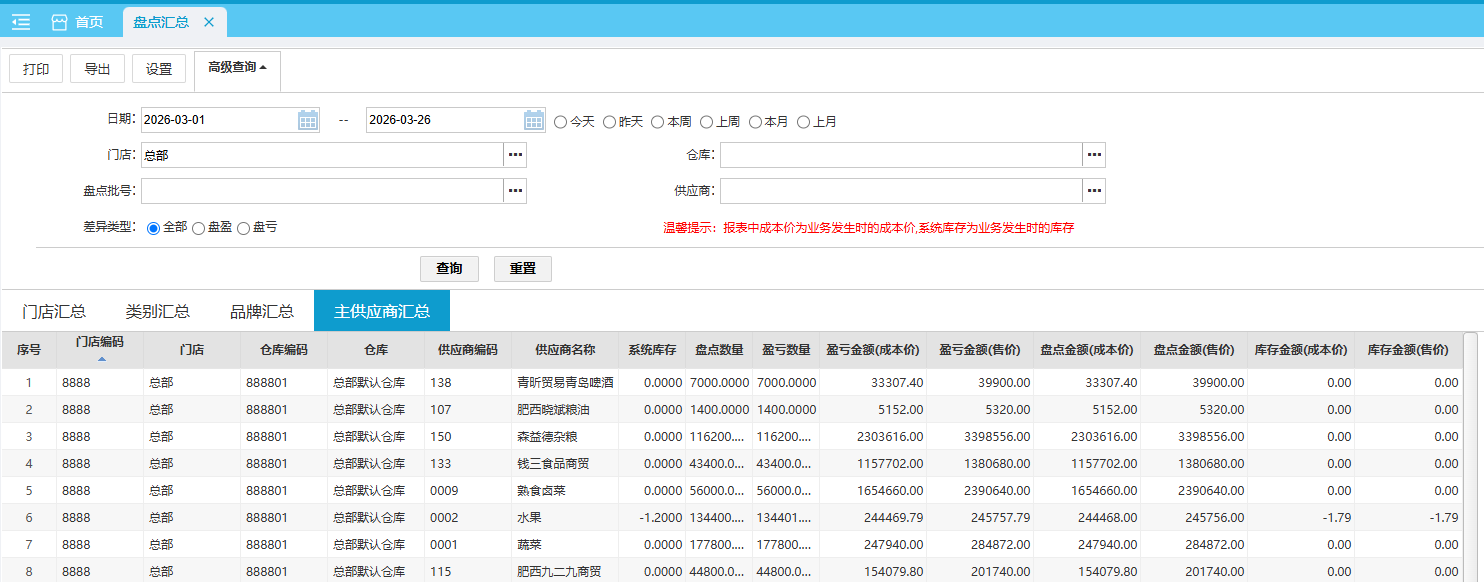
Task: Go to the 首页 tab
Action: point(78,22)
